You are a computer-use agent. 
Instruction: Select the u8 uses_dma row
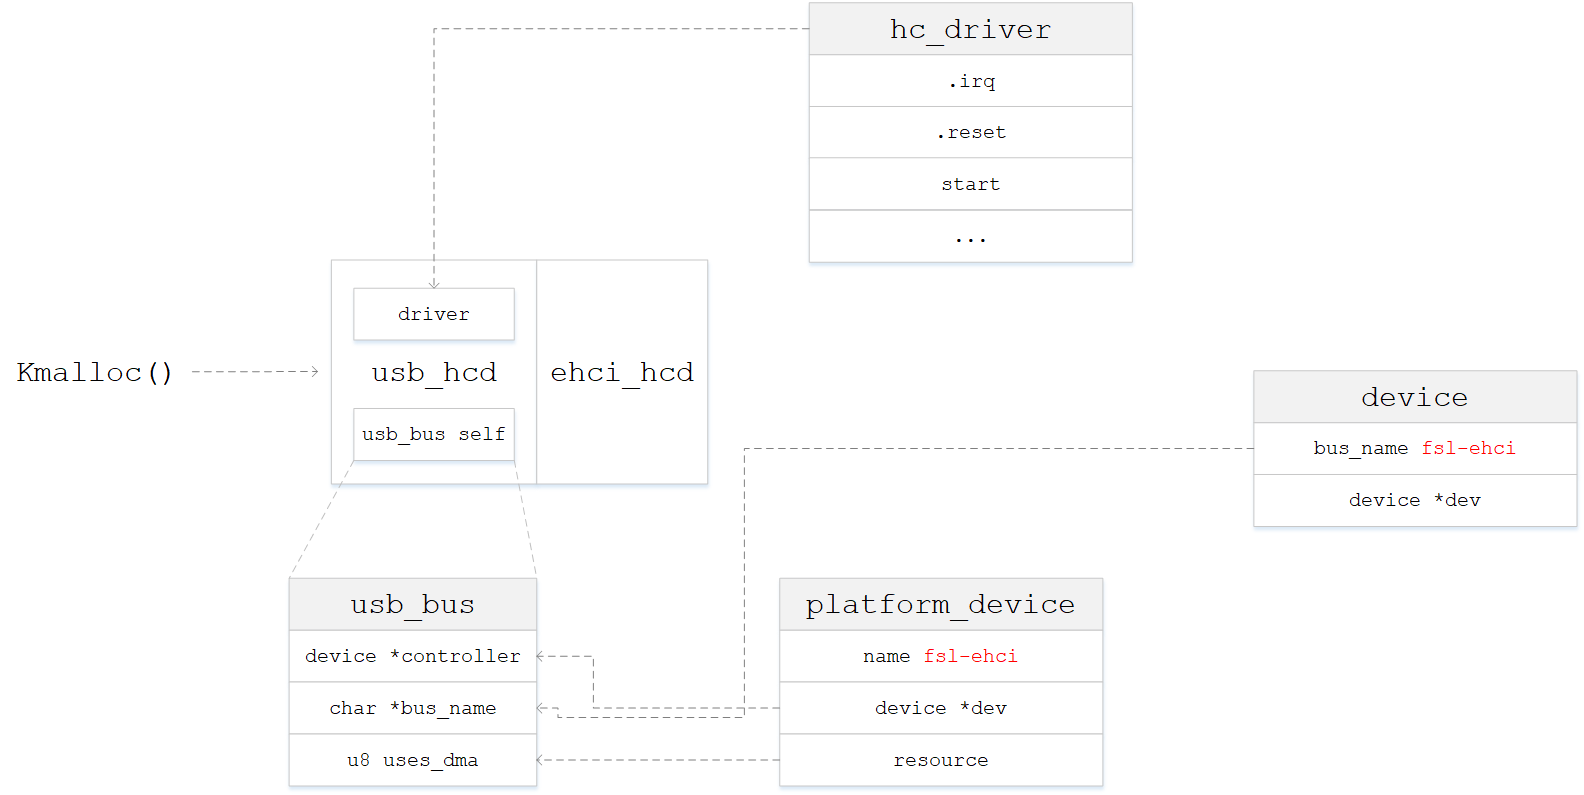point(413,760)
